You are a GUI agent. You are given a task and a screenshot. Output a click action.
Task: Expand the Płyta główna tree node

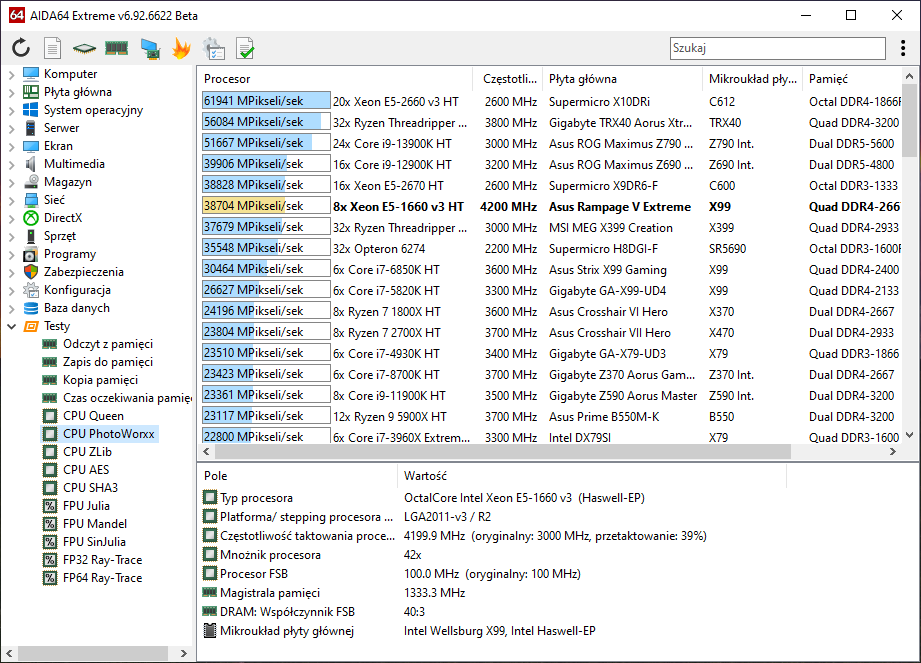[11, 92]
